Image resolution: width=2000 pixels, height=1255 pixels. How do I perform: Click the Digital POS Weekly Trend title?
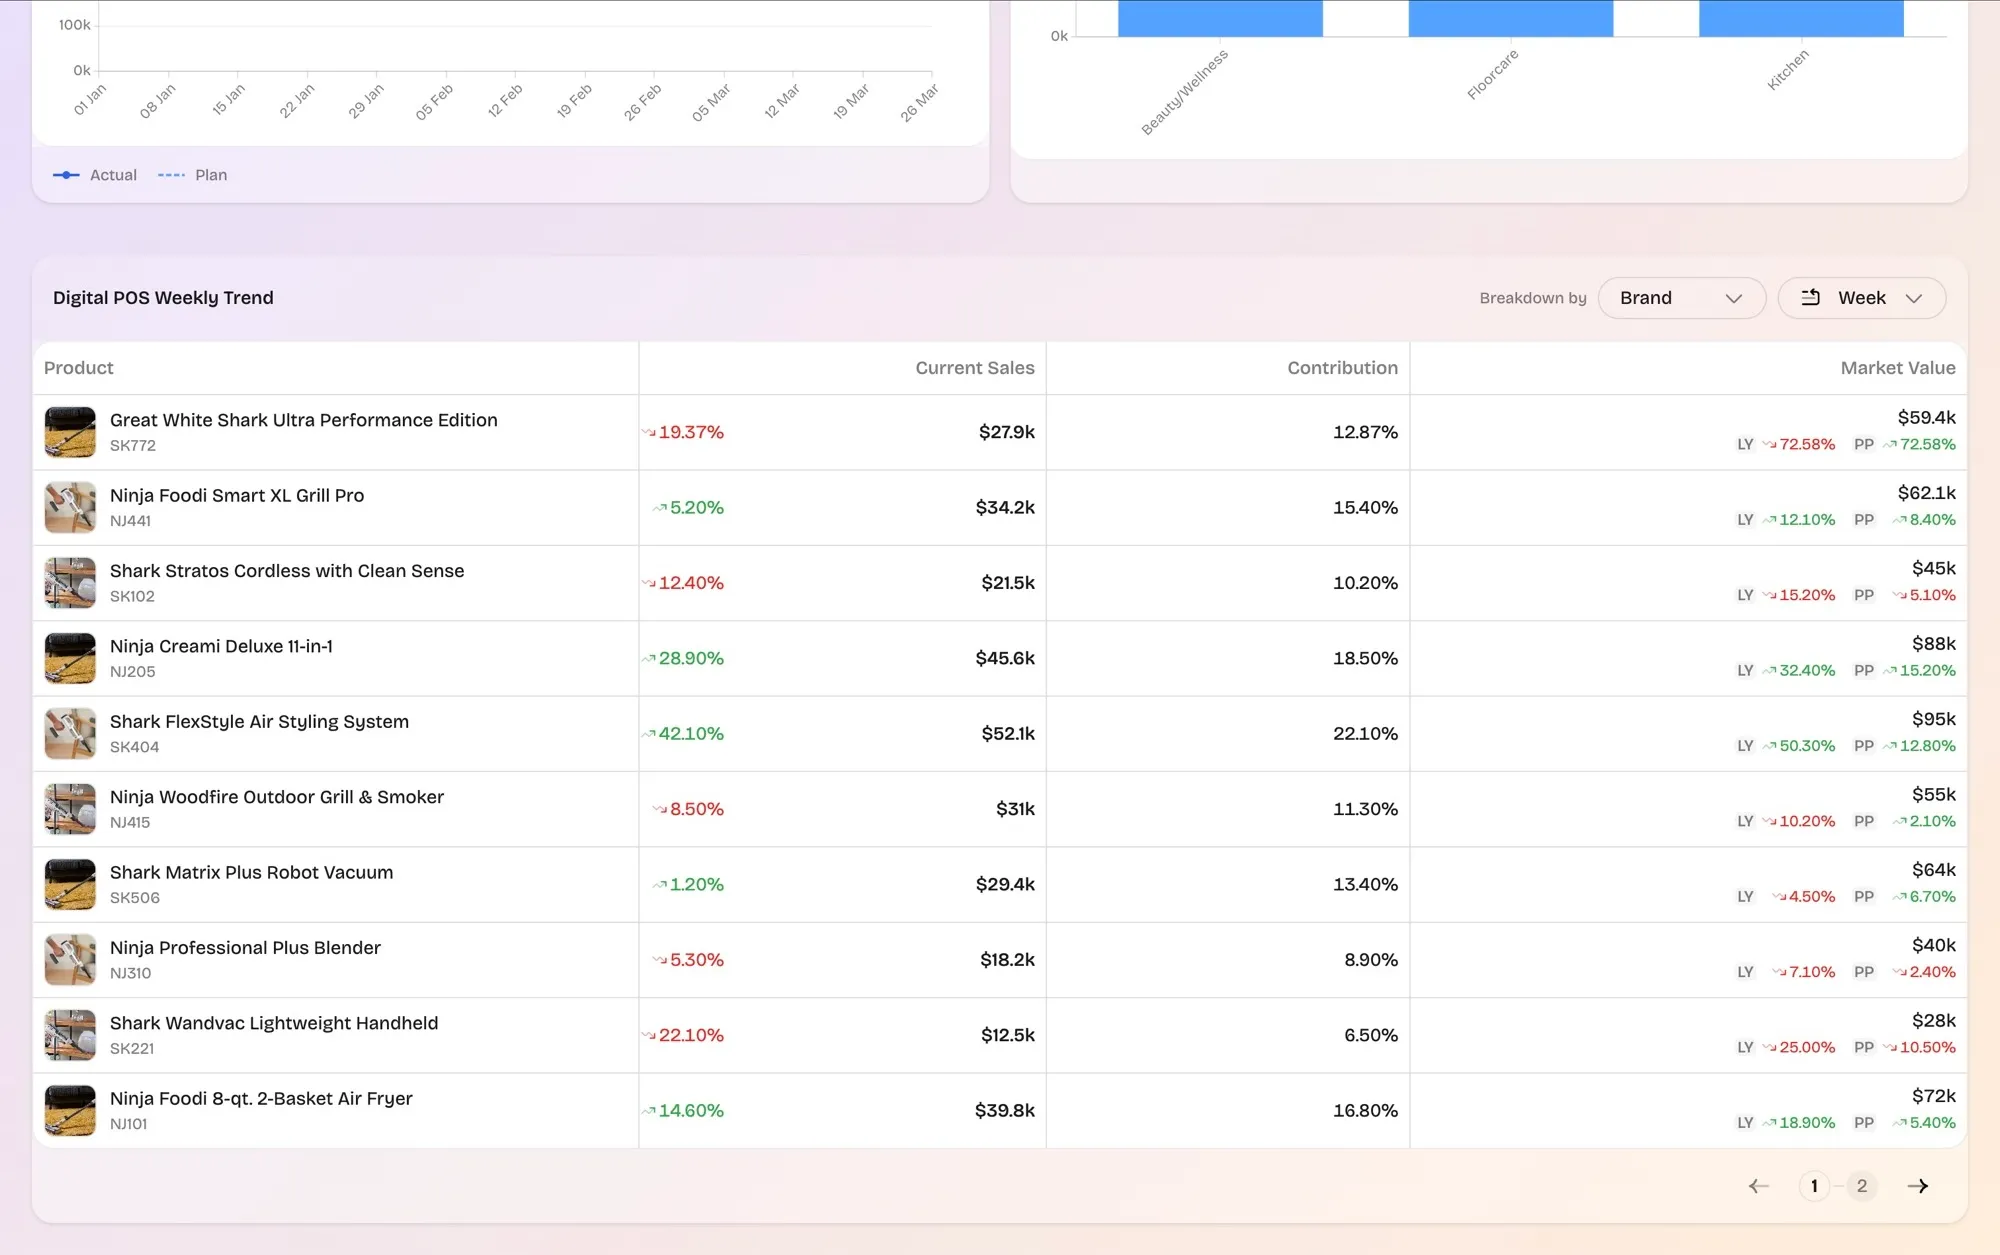tap(163, 298)
